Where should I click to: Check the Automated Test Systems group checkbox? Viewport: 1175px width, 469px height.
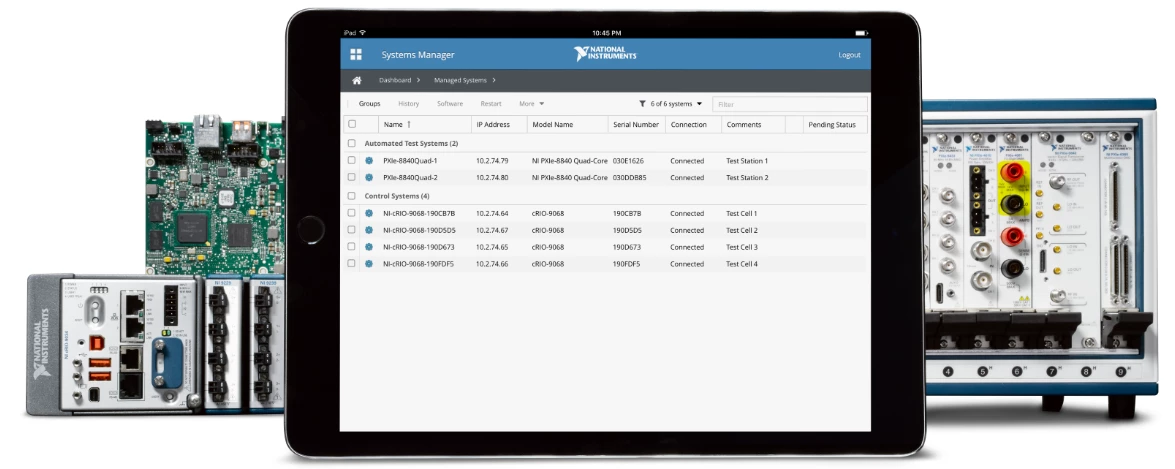click(351, 143)
